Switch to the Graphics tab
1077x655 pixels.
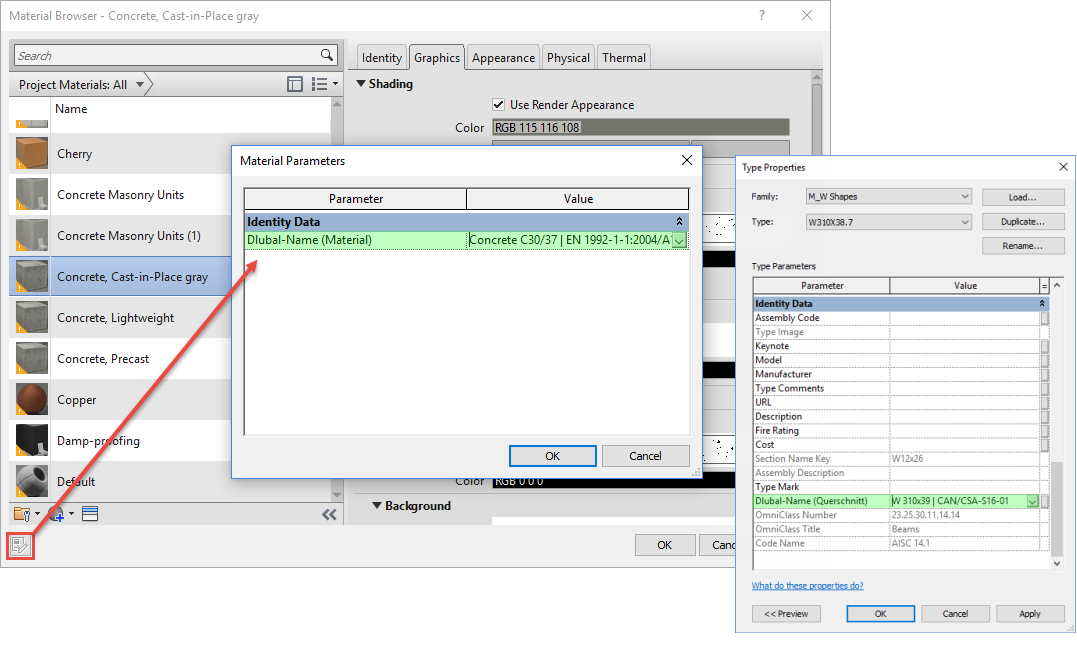point(437,58)
